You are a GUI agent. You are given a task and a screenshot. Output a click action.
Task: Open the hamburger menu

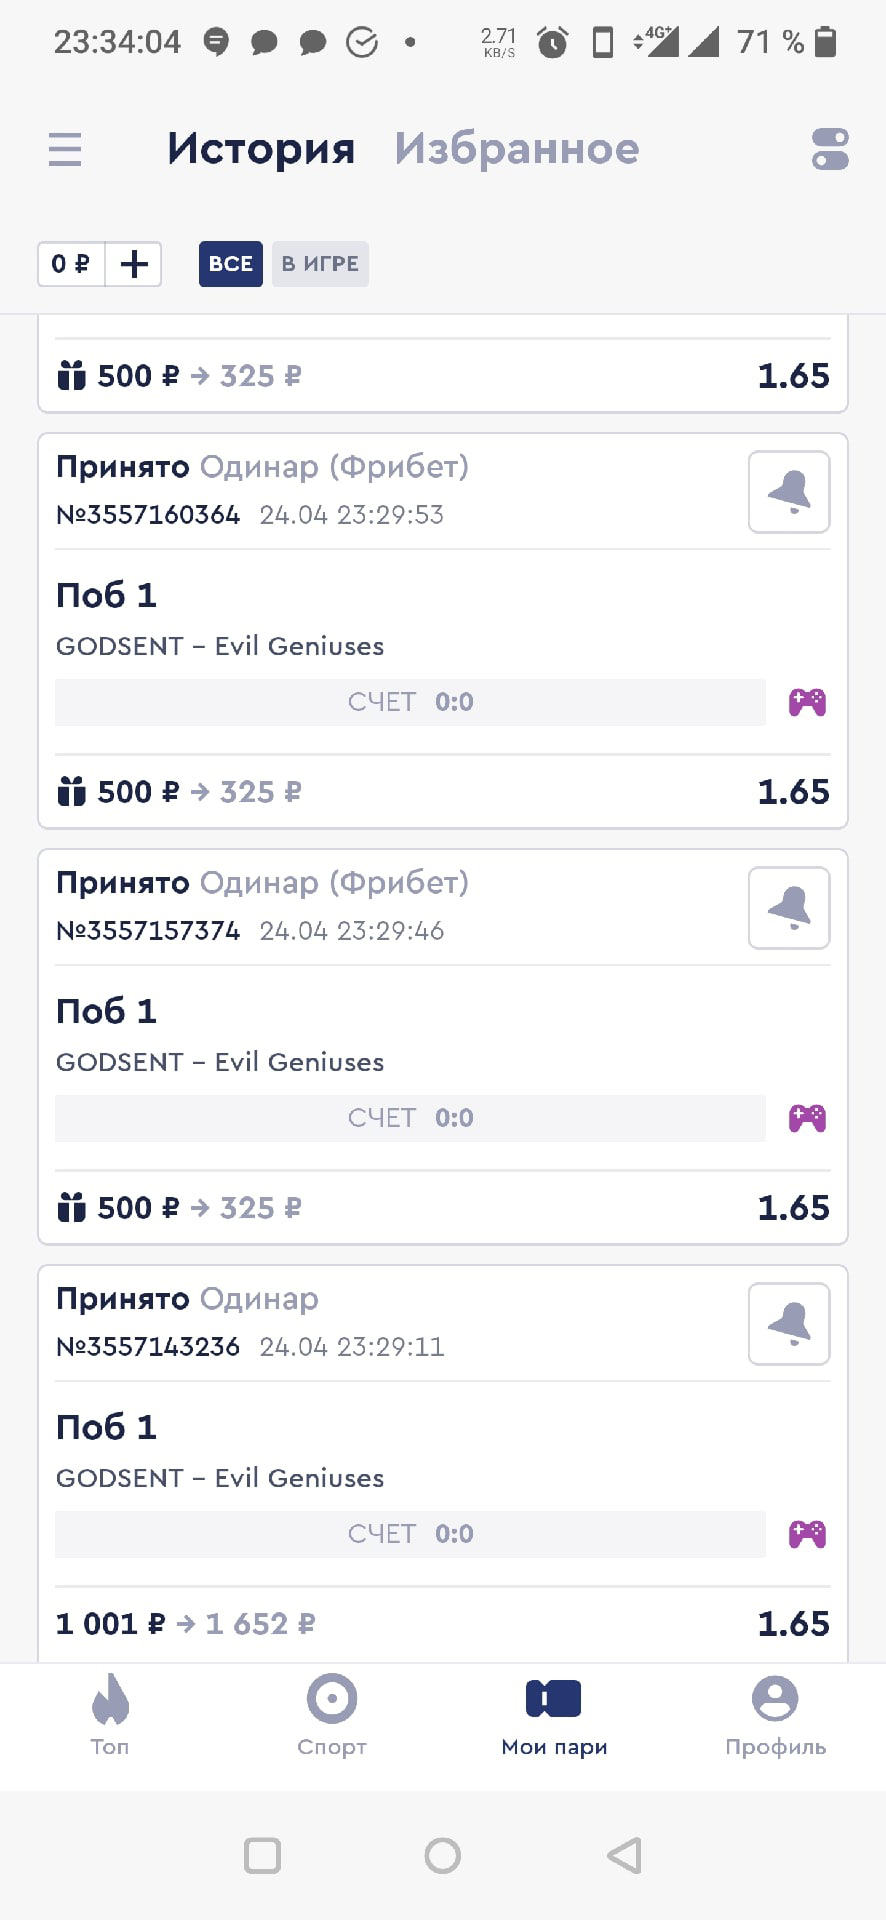[65, 150]
